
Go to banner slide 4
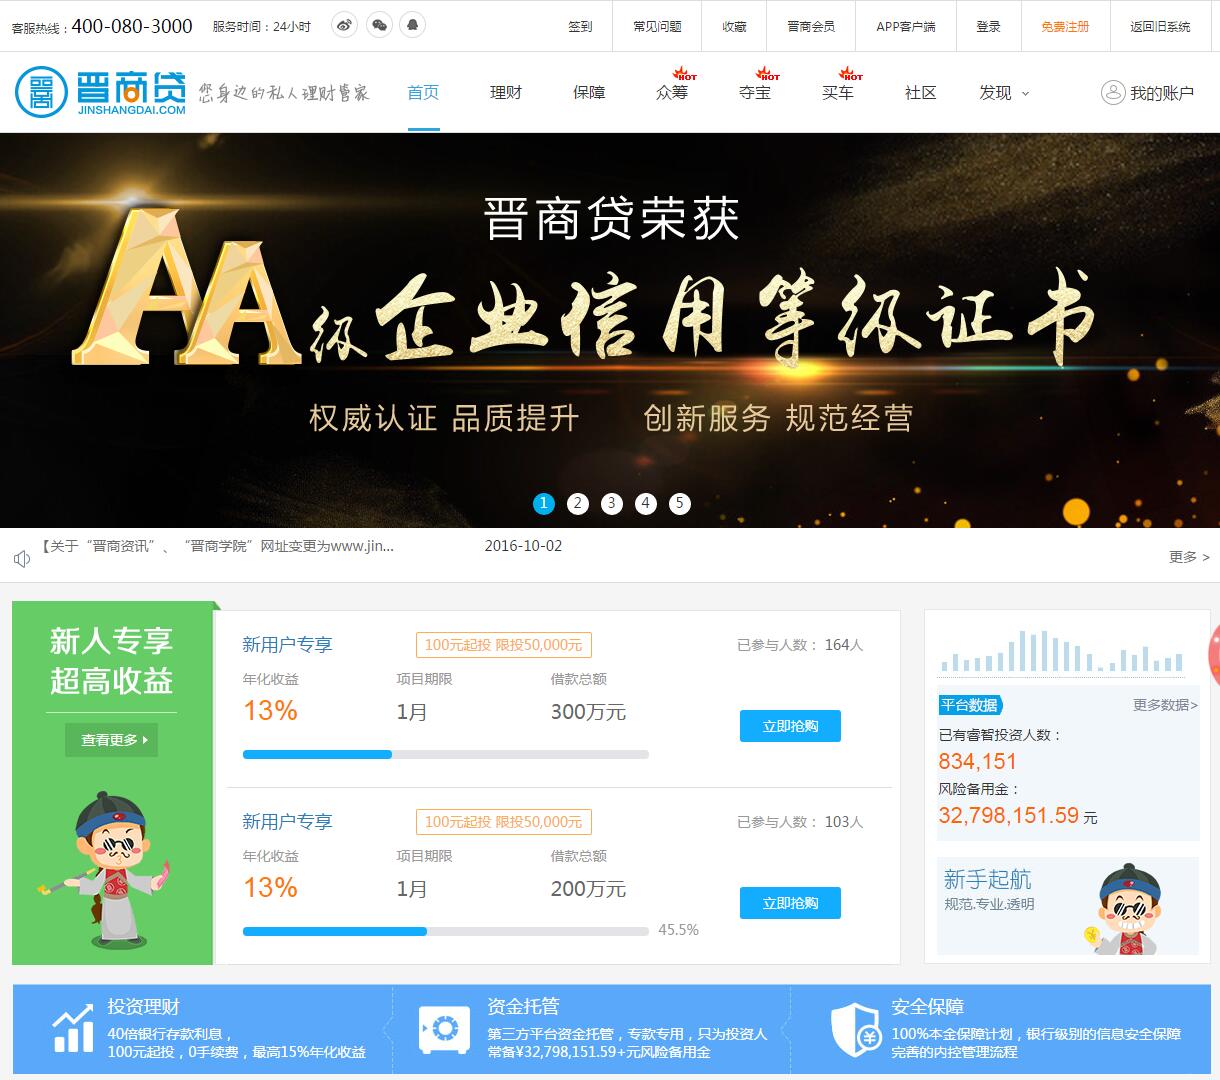point(646,503)
